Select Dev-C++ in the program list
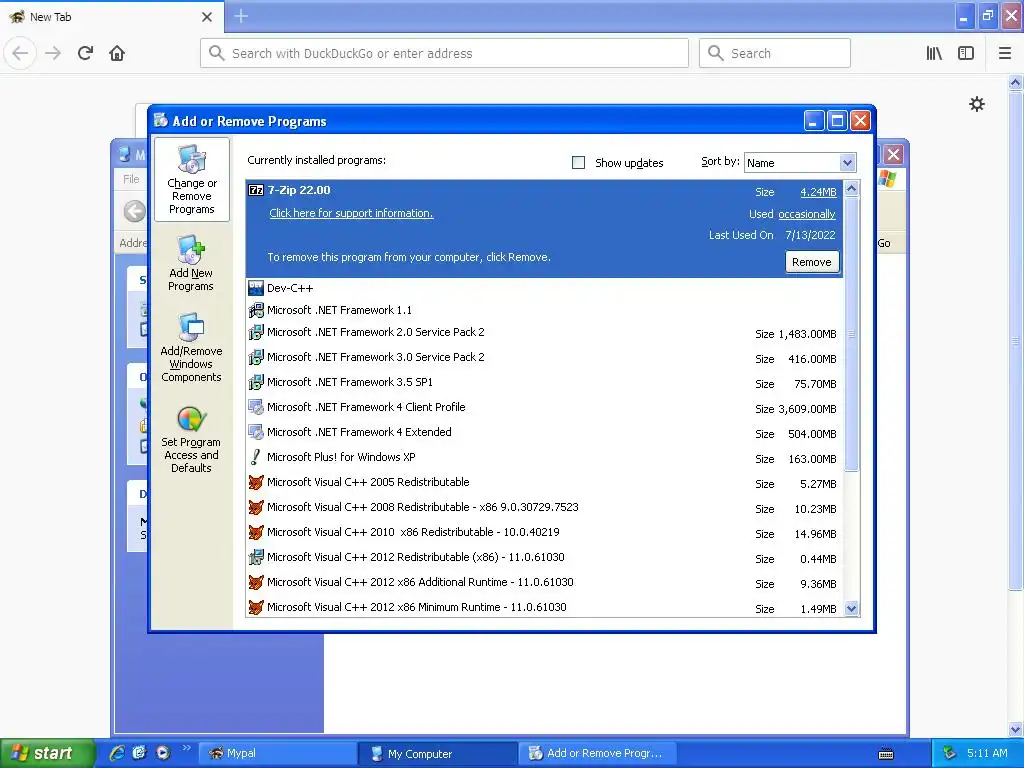Screen dimensions: 1024x768 545,288
